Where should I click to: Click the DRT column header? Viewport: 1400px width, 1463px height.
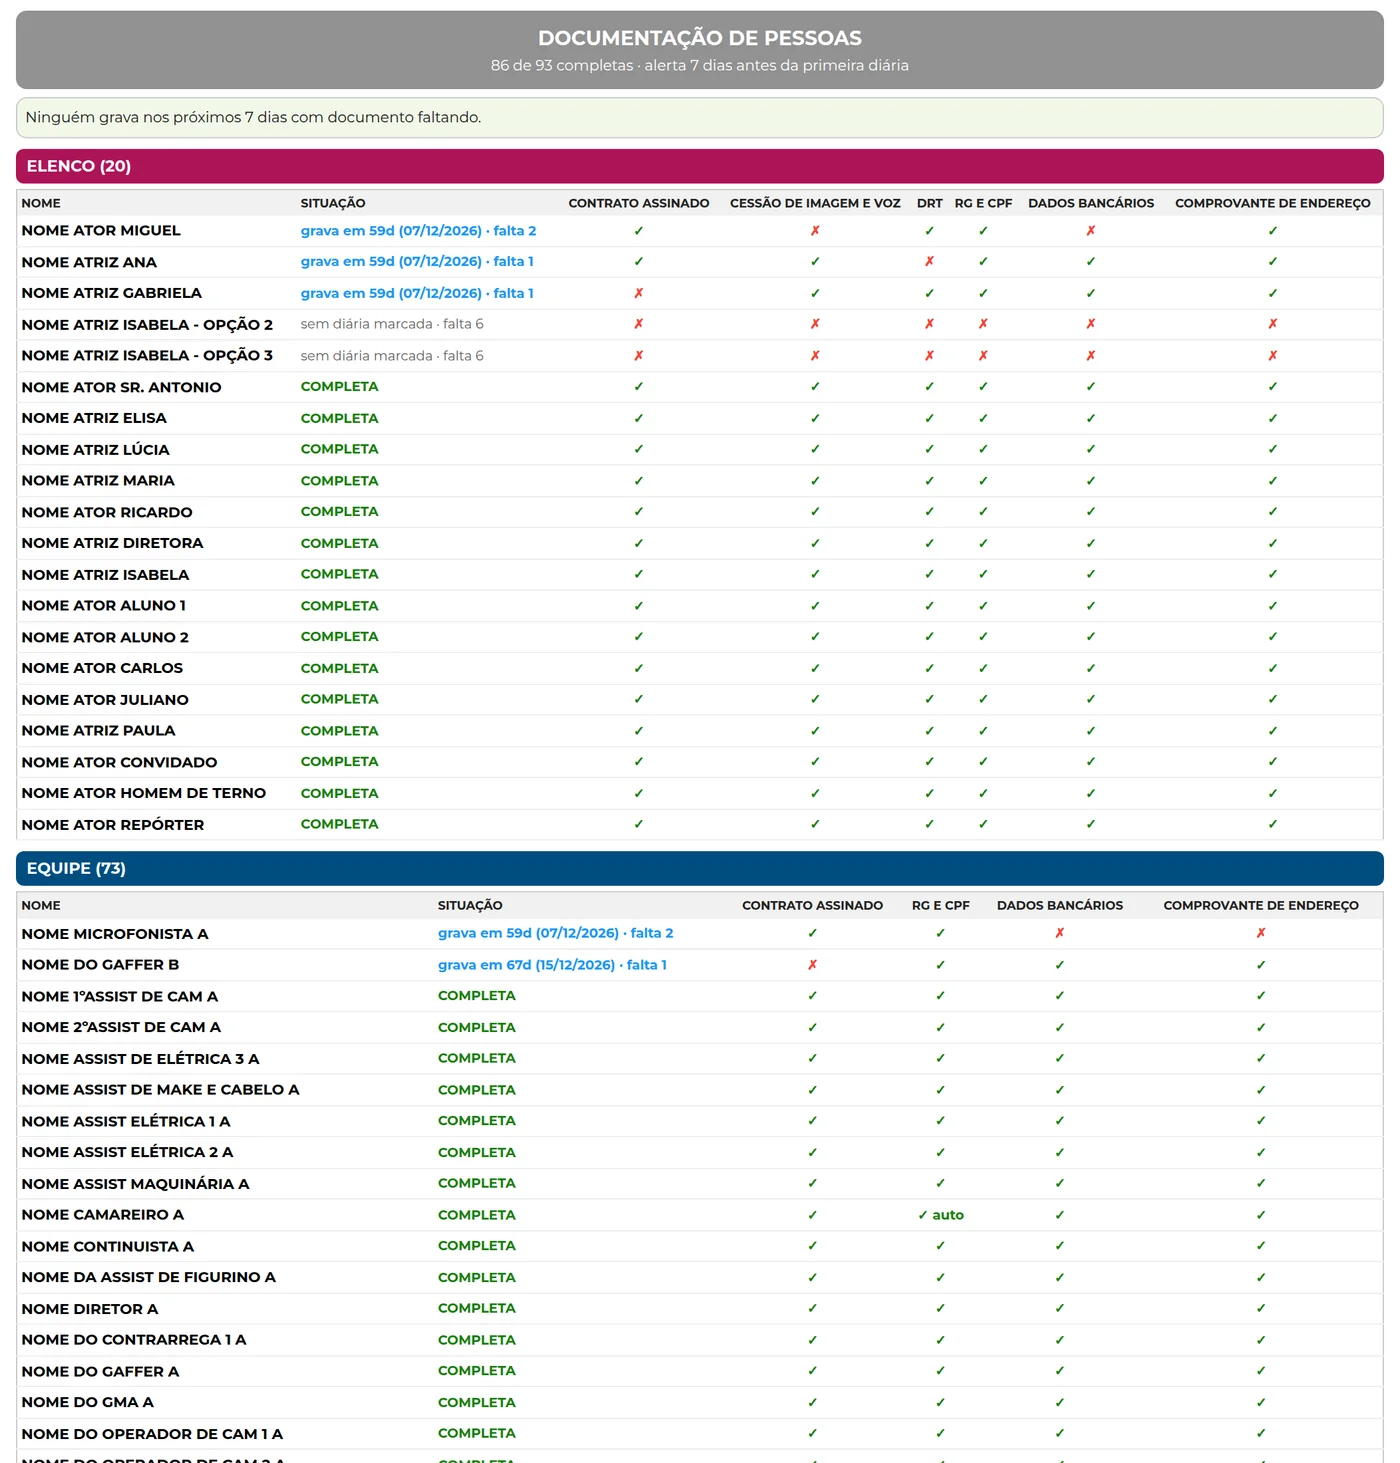pos(930,203)
